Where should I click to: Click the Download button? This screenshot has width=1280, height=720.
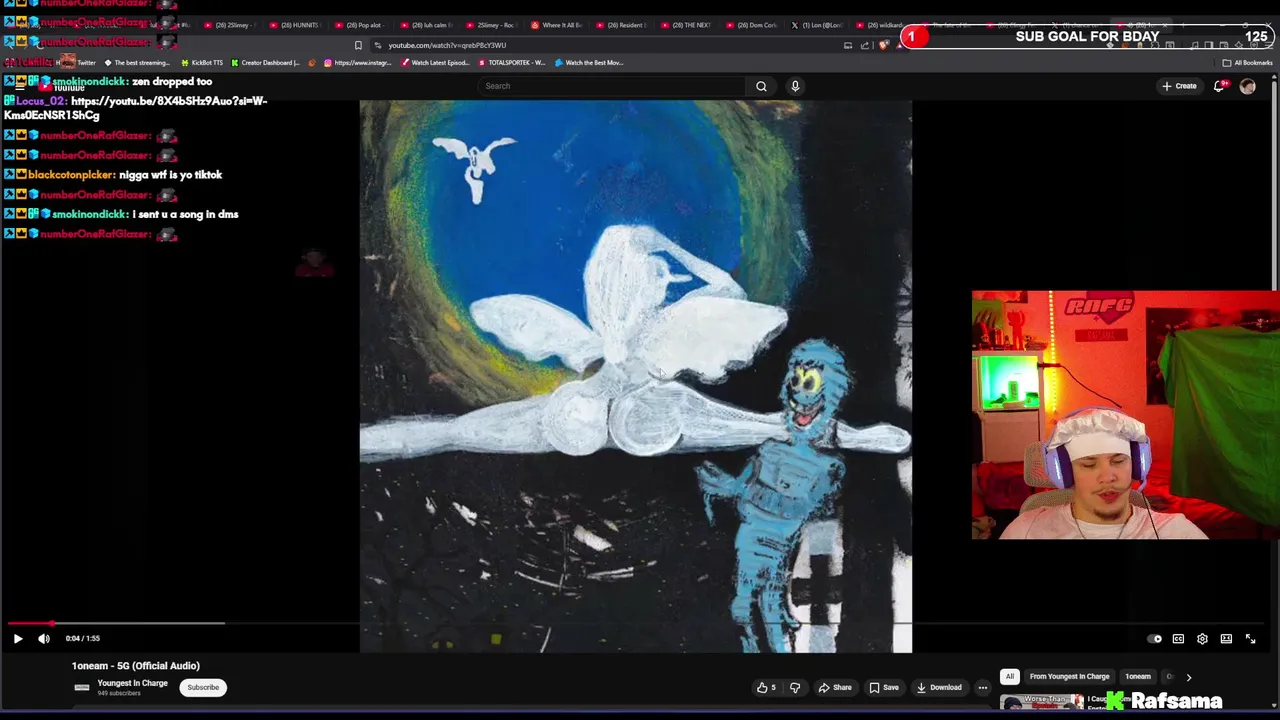click(939, 687)
